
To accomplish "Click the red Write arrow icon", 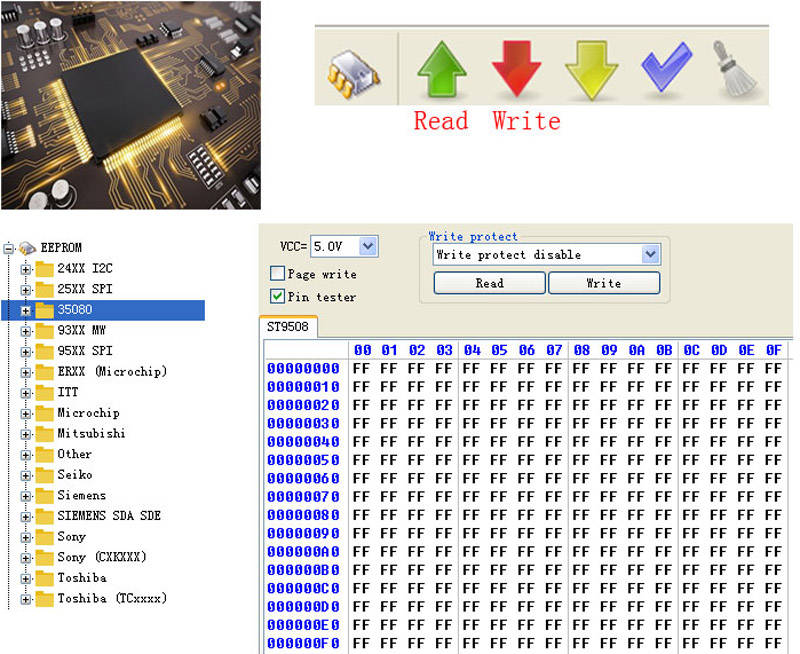I will click(x=516, y=69).
